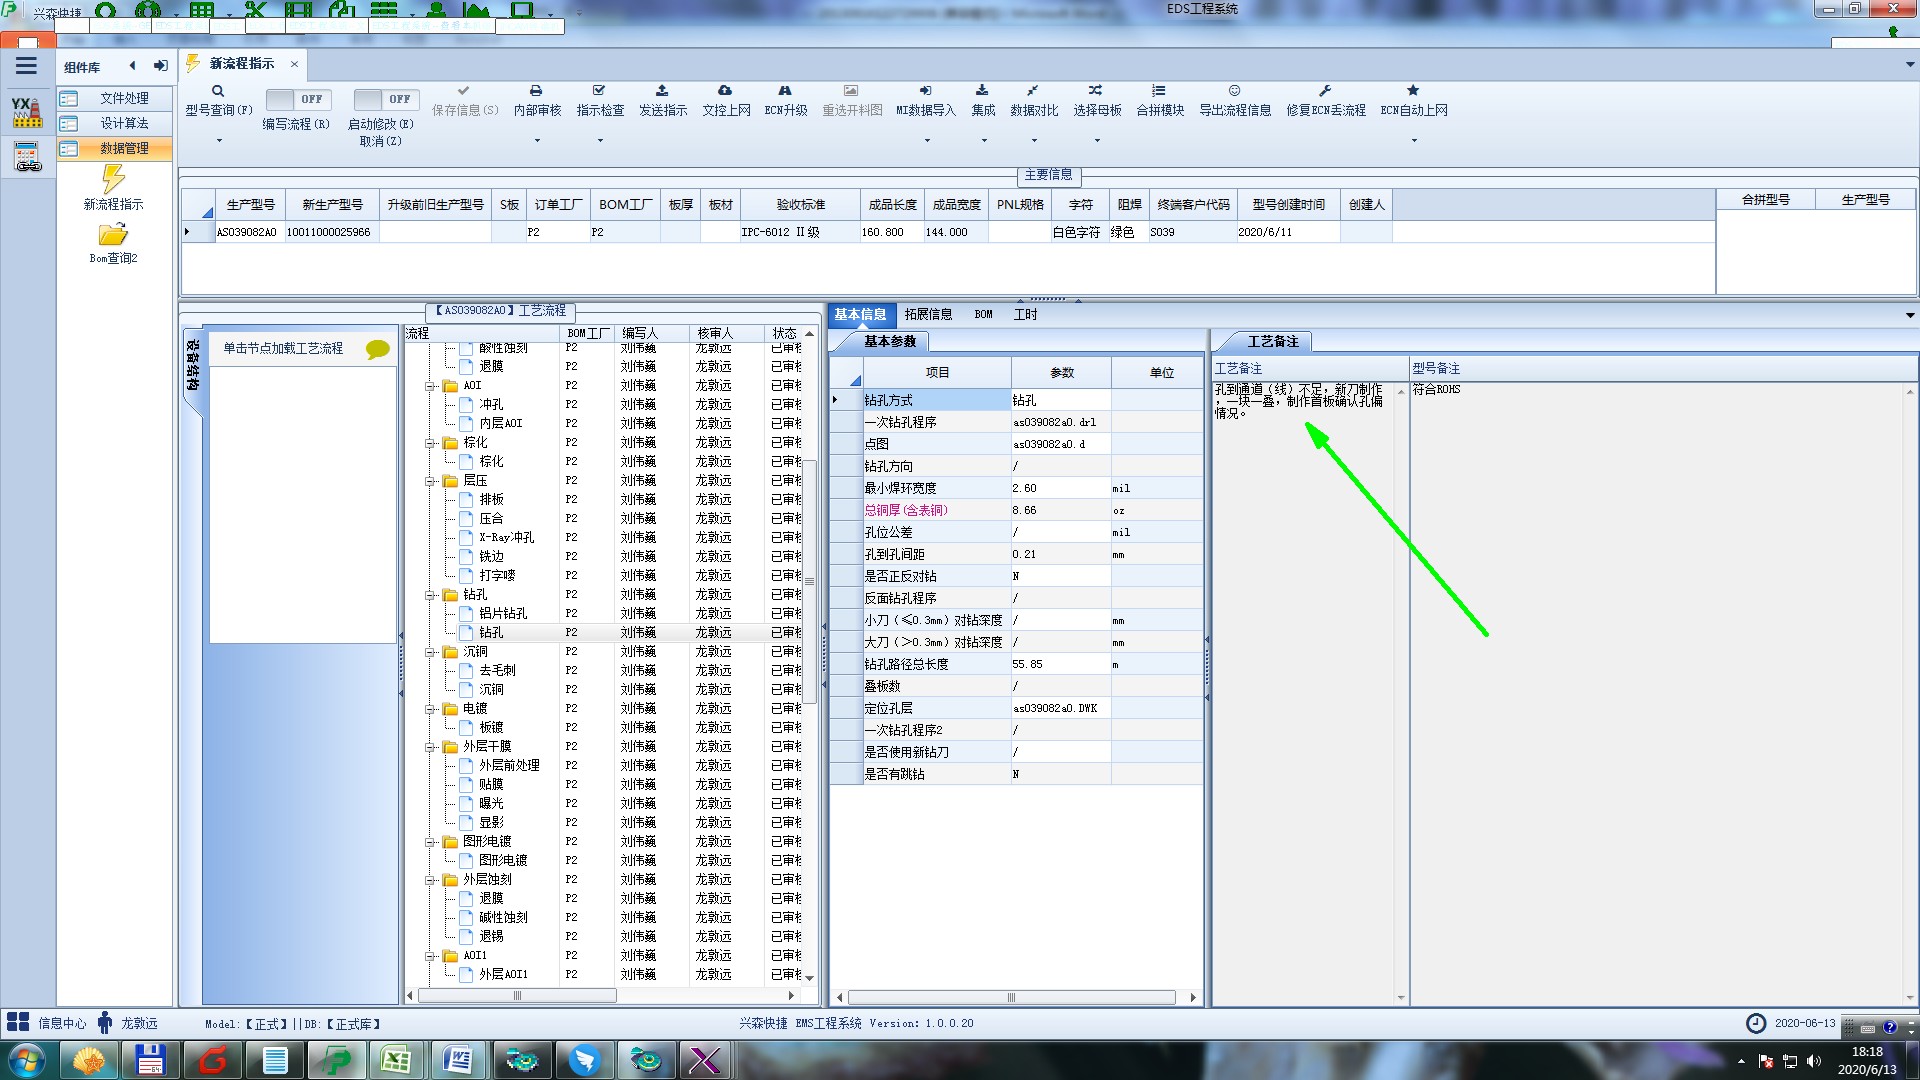Click the 发送指示 upload icon
1920x1080 pixels.
pyautogui.click(x=662, y=91)
